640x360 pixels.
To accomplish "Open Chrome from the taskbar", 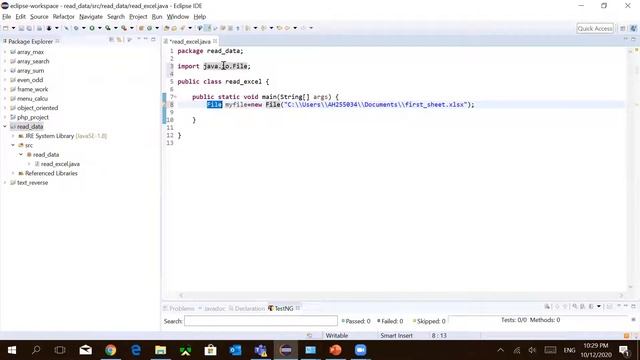I will pos(111,350).
